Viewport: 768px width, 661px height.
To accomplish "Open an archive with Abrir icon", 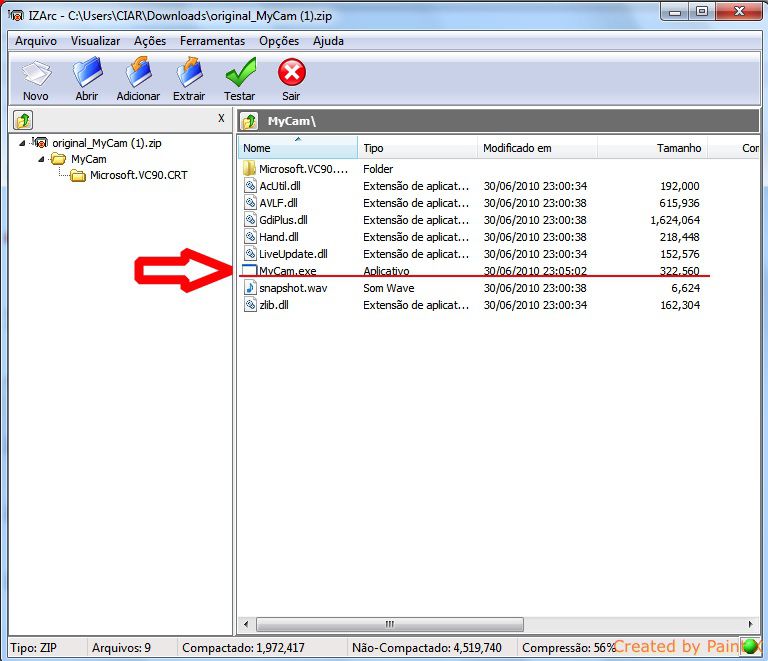I will (x=87, y=77).
